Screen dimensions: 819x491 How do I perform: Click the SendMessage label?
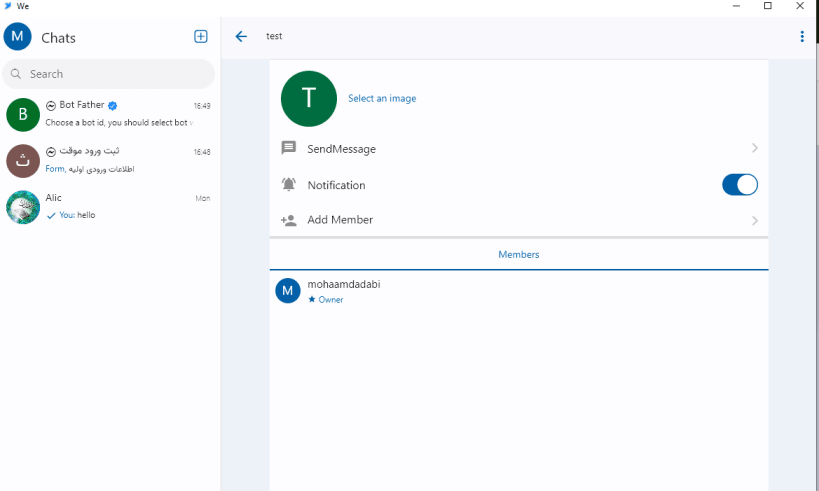342,149
